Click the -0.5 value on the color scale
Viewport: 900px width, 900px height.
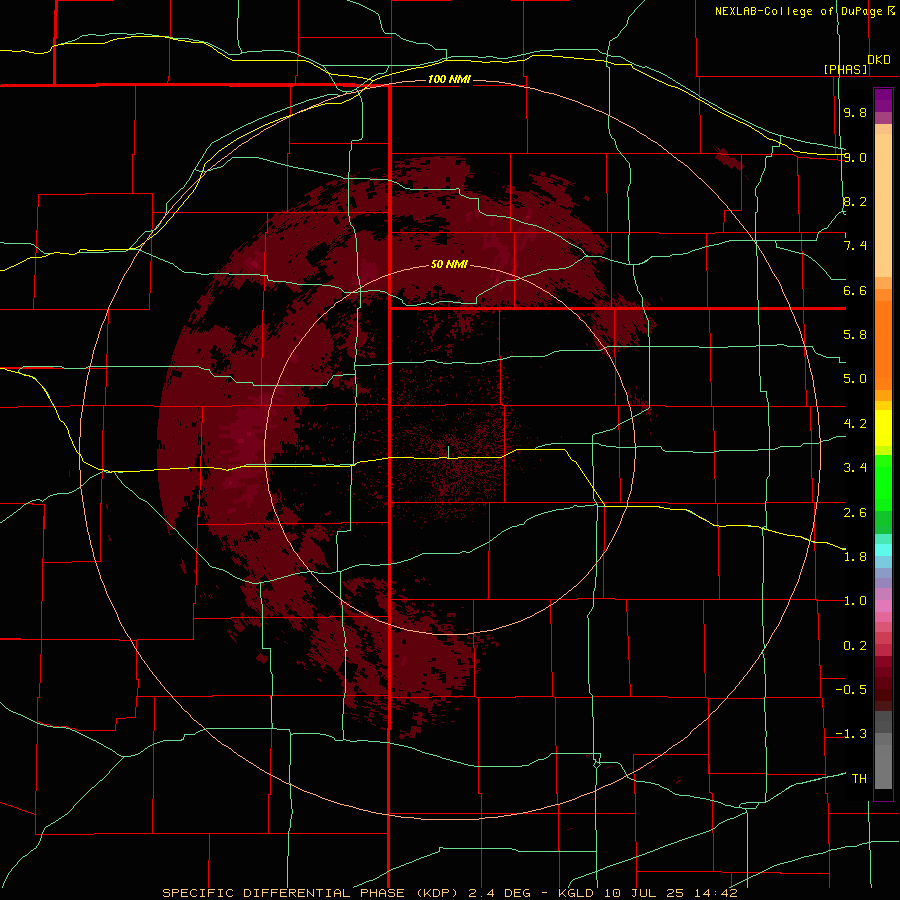(851, 690)
